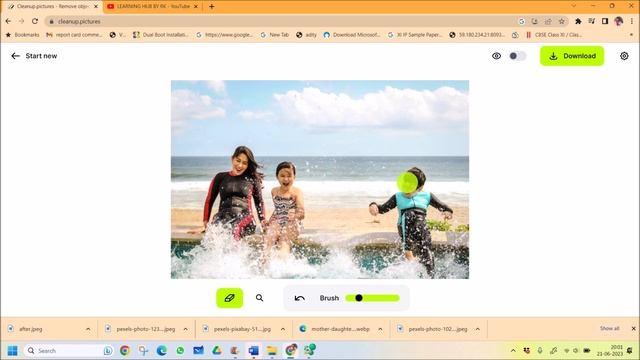Adjust the Brush size slider

372,298
